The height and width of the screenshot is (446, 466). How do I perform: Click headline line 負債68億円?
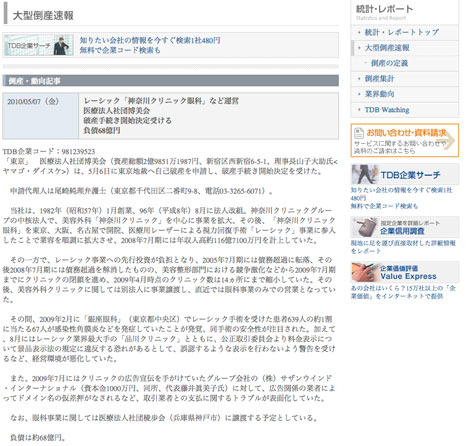pyautogui.click(x=102, y=130)
